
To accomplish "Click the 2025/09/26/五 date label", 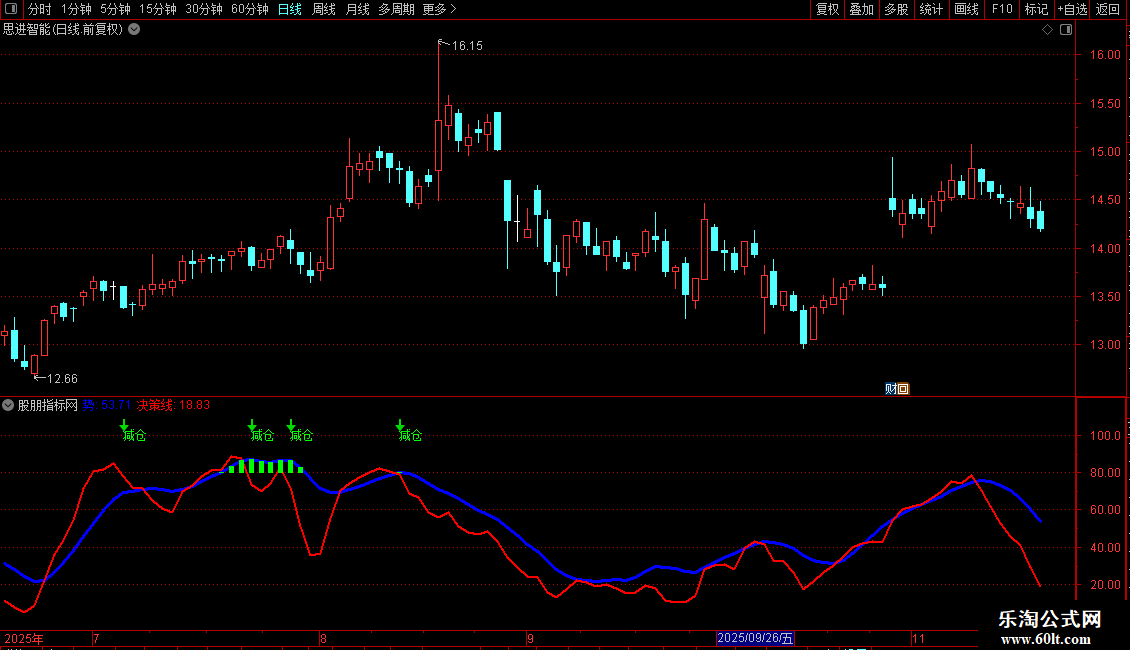I will point(755,638).
